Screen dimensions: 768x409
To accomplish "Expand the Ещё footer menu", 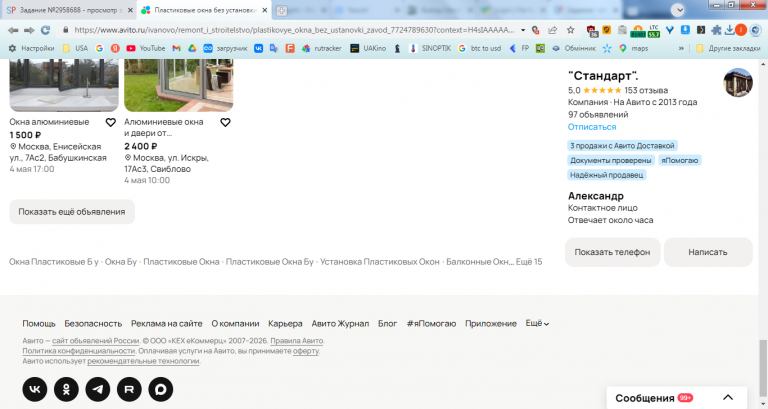I will pyautogui.click(x=537, y=323).
